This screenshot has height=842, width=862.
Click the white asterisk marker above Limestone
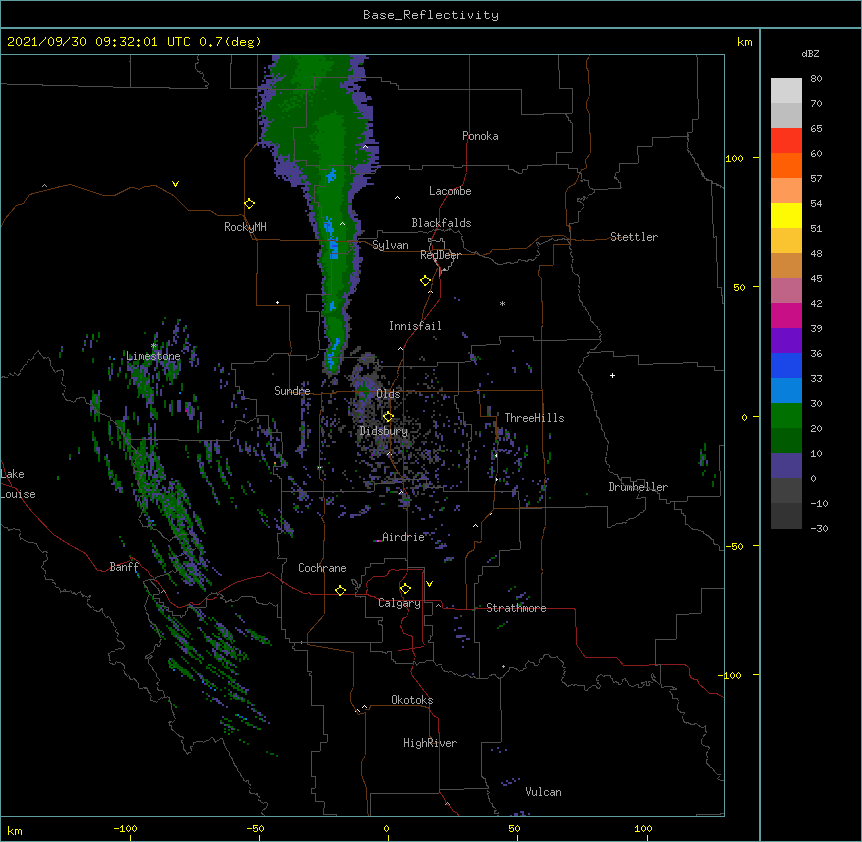click(154, 345)
